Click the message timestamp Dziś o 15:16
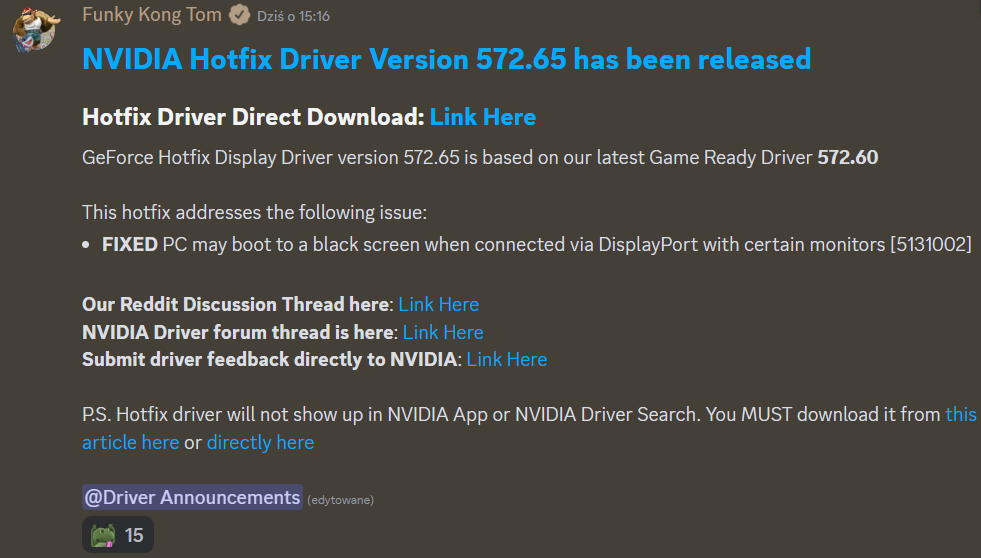This screenshot has height=558, width=981. 294,17
